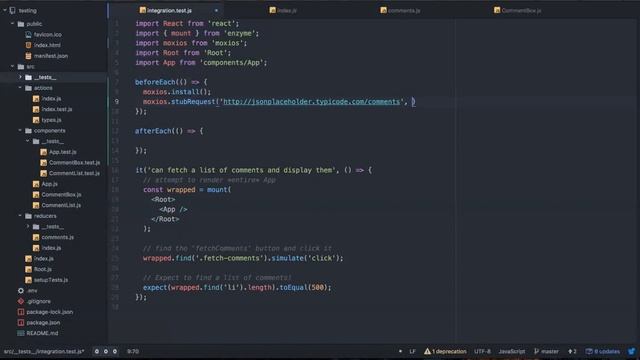This screenshot has width=640, height=360.
Task: Click the package.json file icon
Action: [21, 322]
